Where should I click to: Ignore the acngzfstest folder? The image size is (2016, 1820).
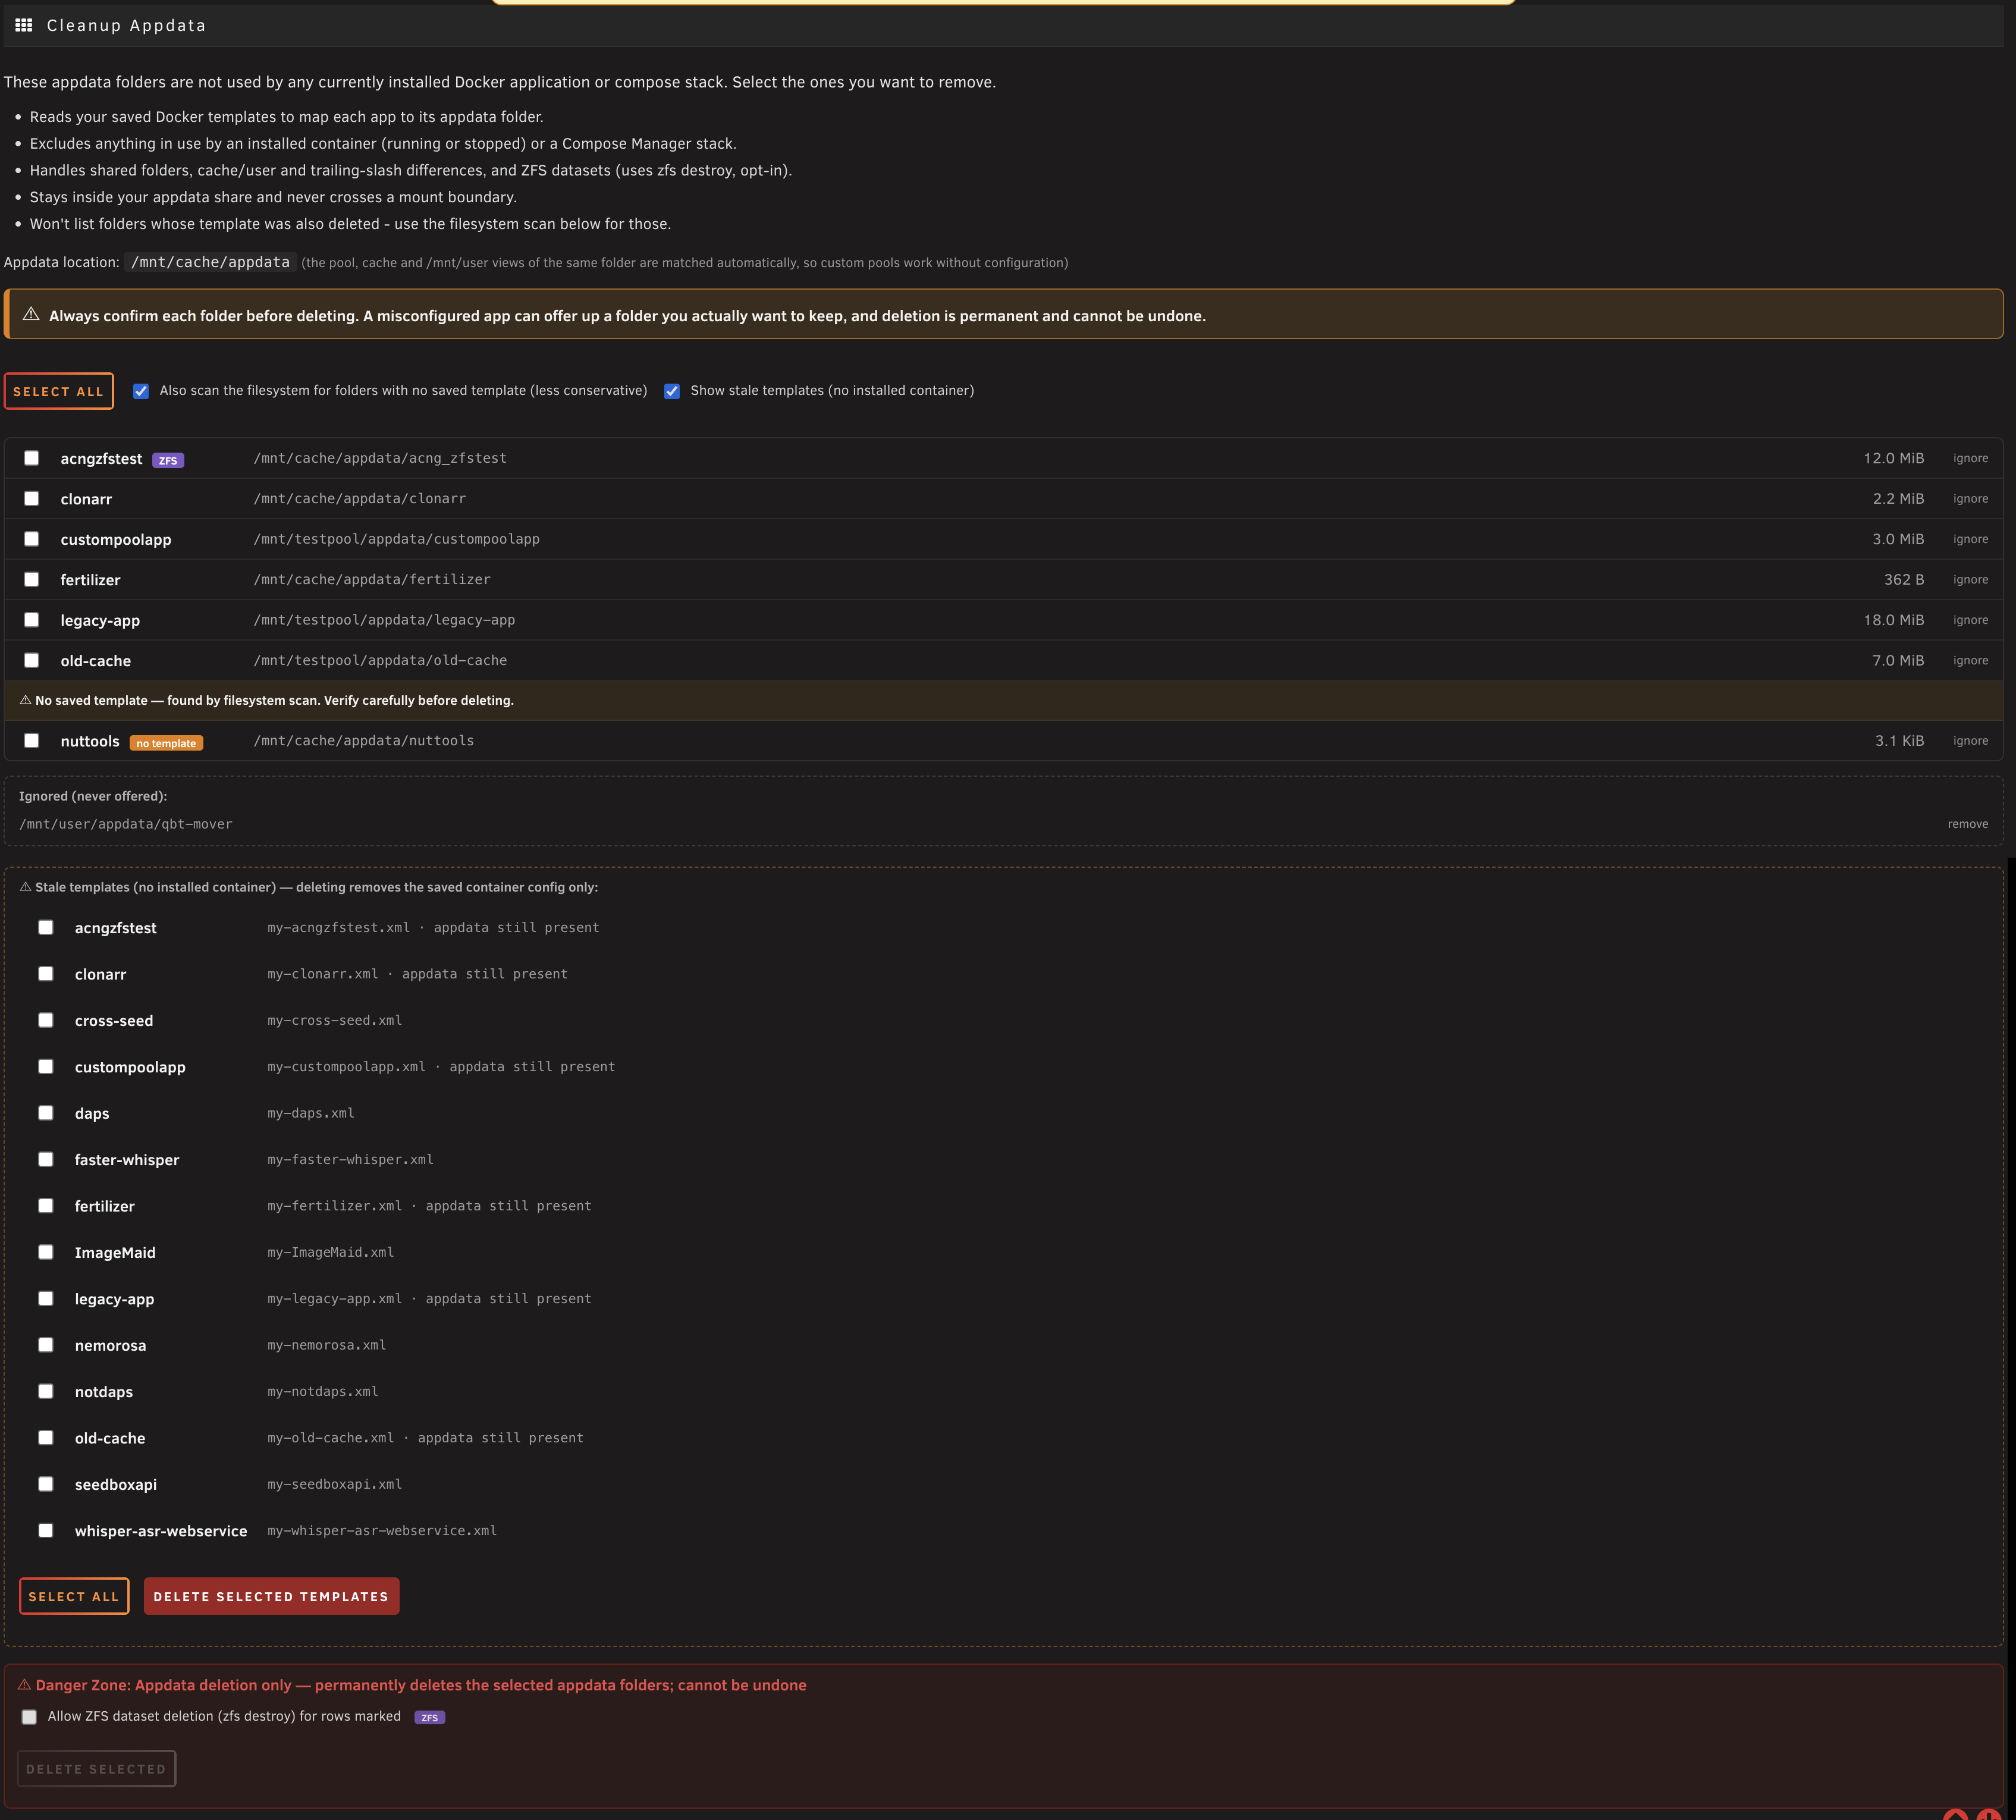pos(1970,458)
